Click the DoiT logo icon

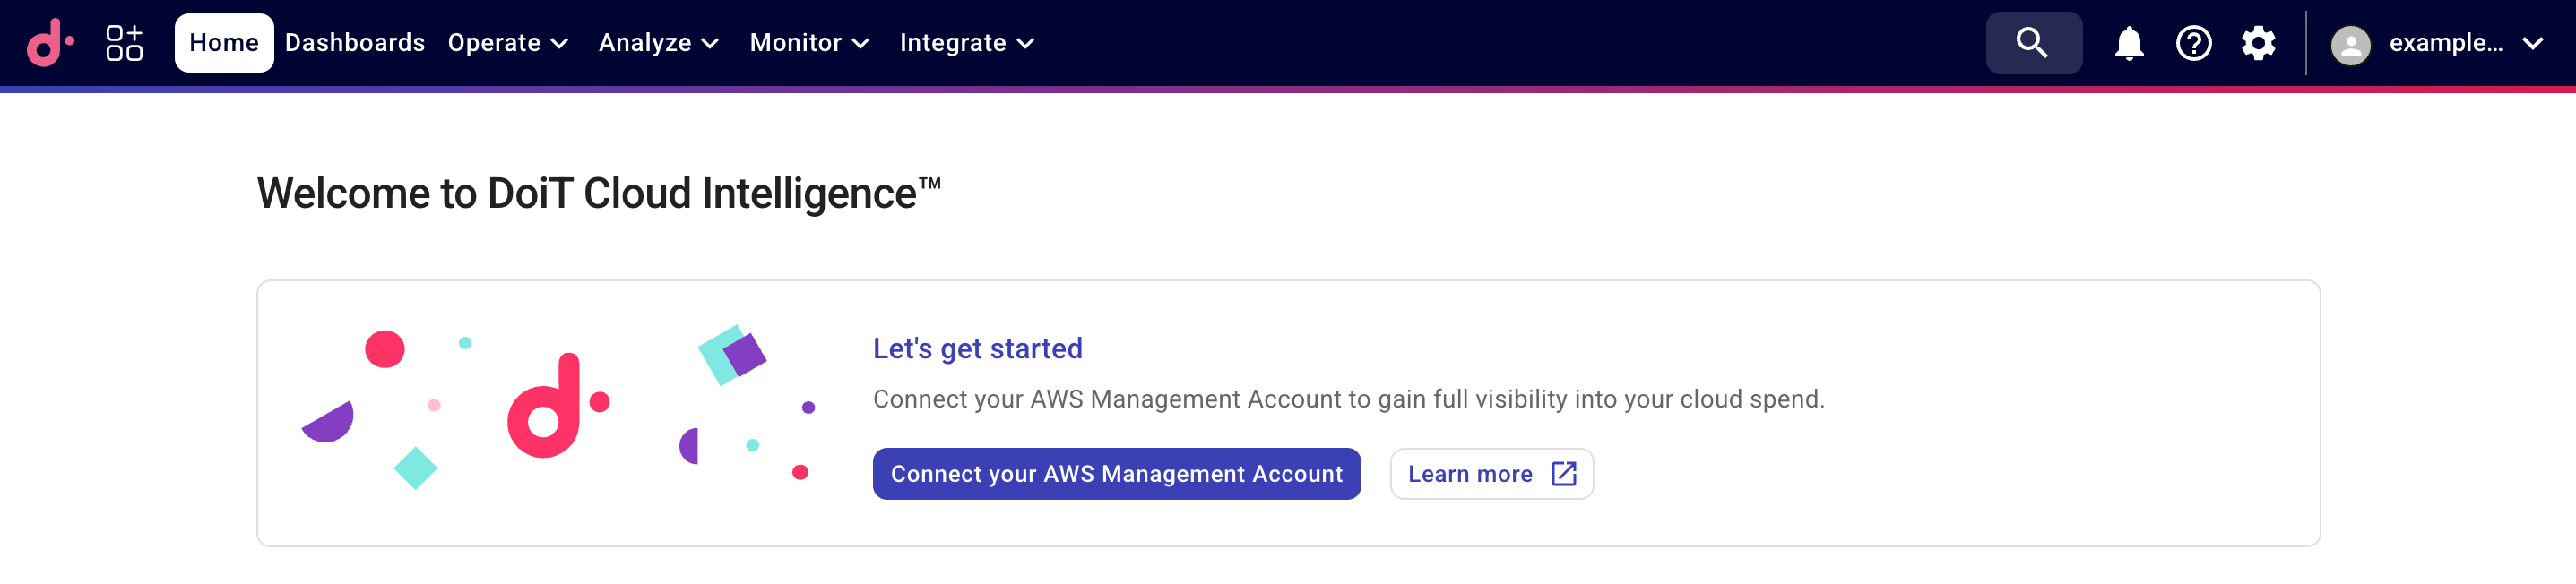(x=50, y=43)
